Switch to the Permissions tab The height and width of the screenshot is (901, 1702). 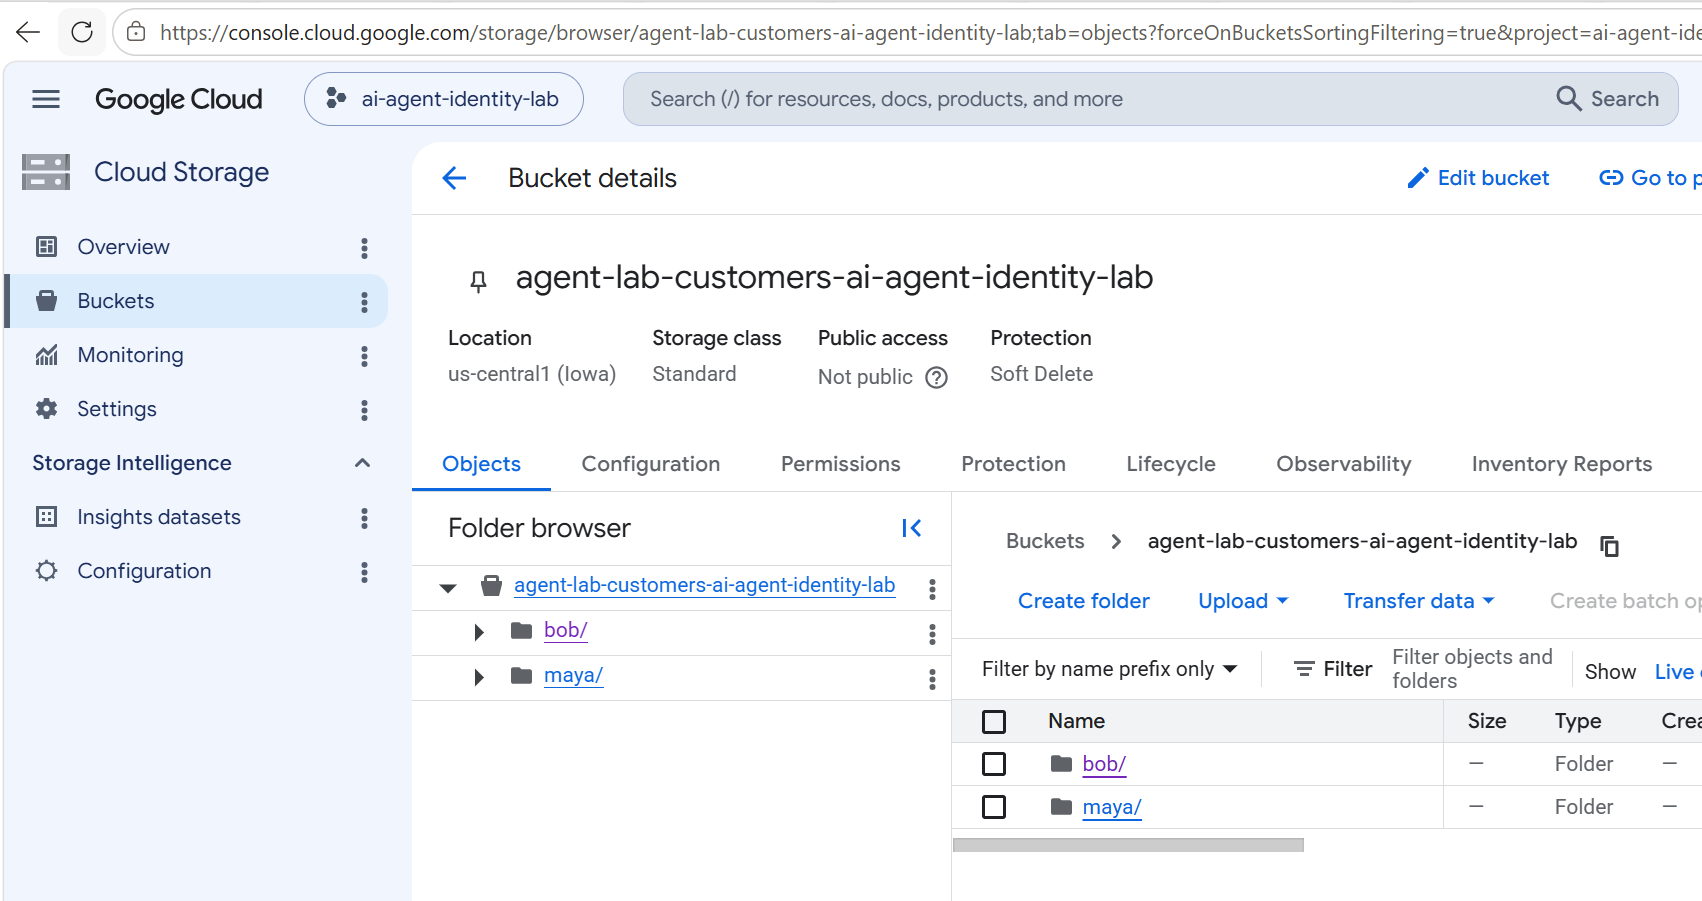click(x=841, y=464)
